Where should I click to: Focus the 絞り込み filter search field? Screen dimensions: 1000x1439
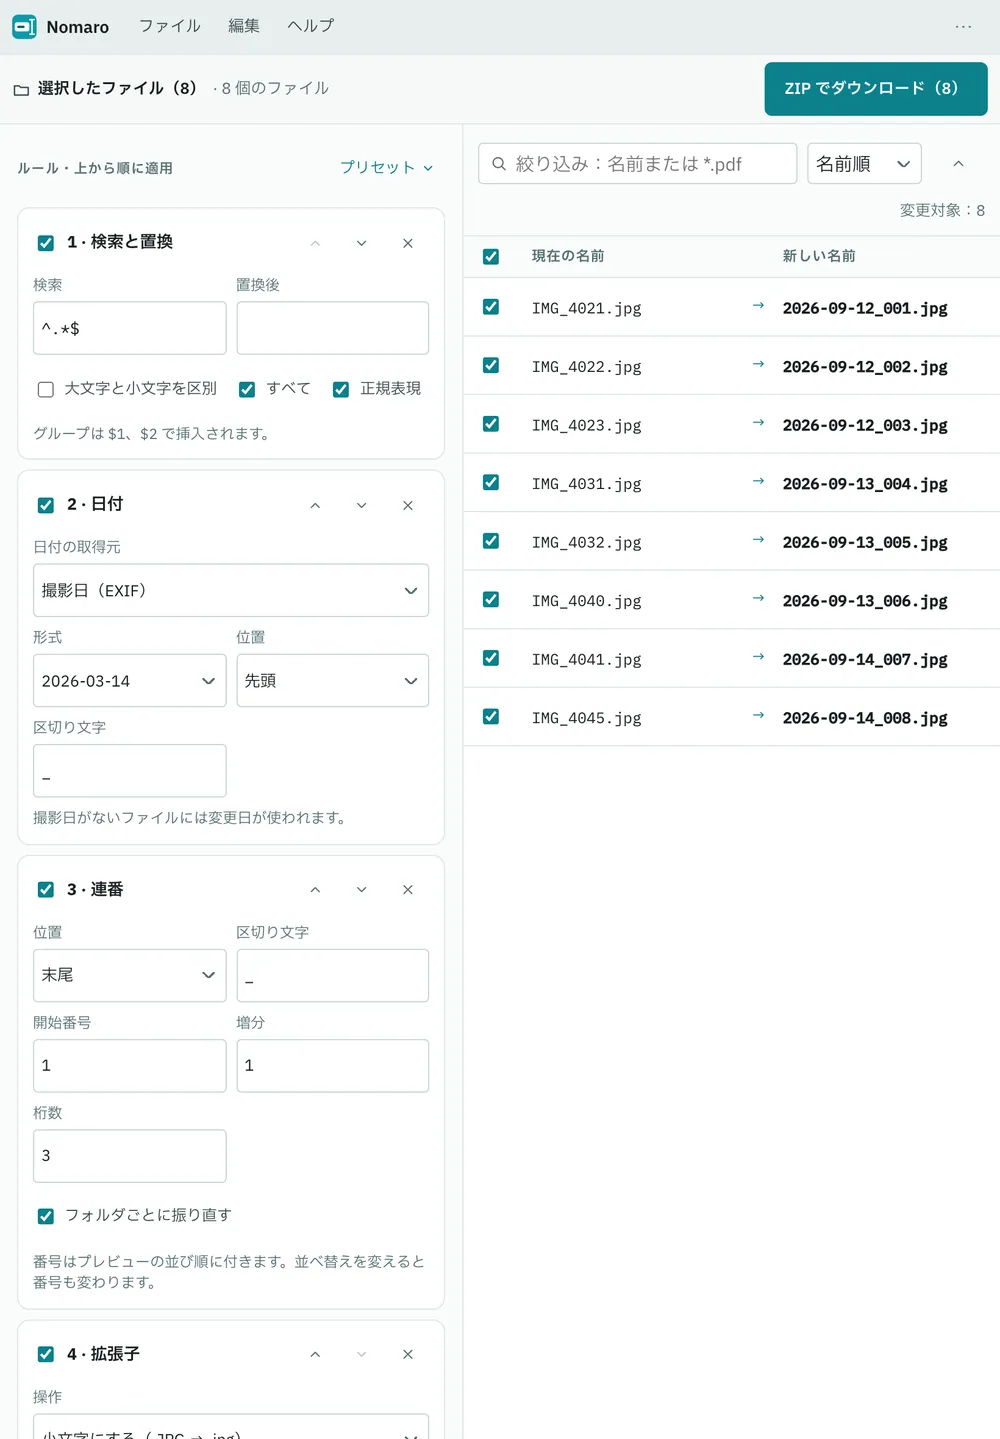click(638, 164)
